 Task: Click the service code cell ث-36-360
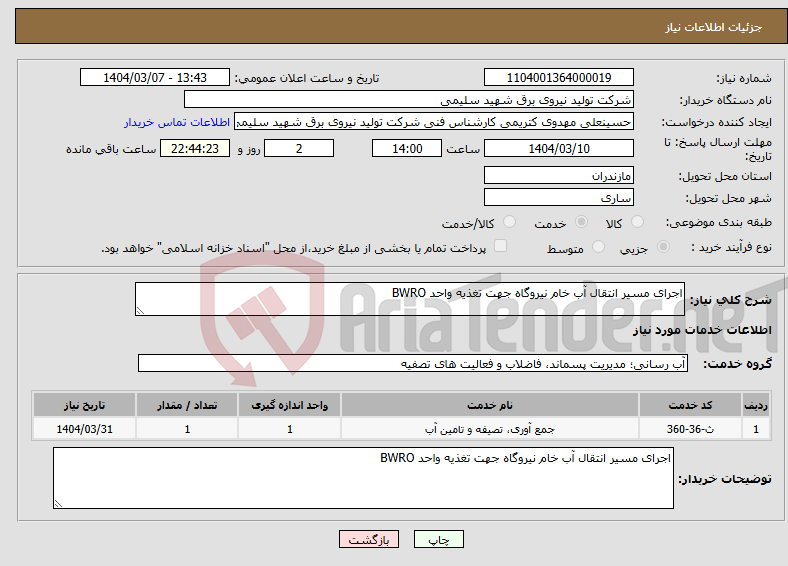pyautogui.click(x=691, y=429)
